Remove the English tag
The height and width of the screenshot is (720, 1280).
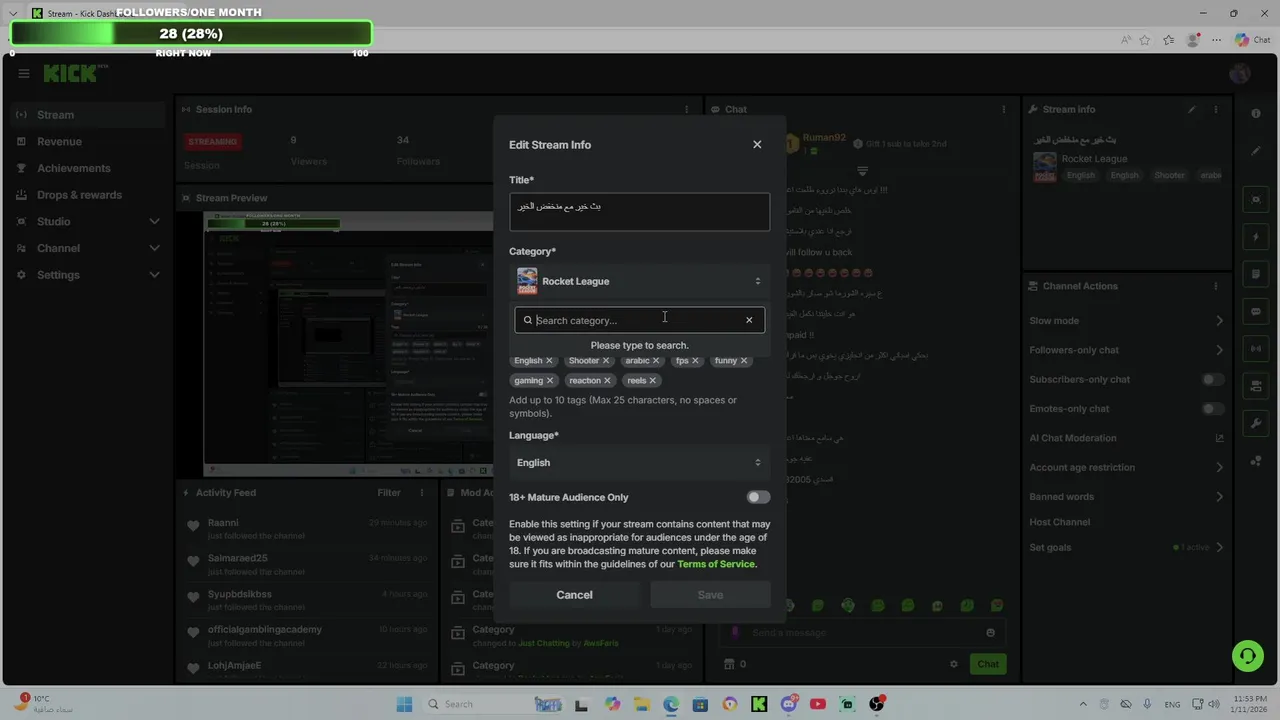tap(549, 361)
